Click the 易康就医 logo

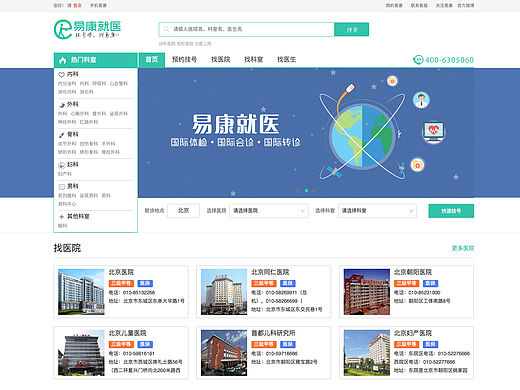tap(87, 29)
